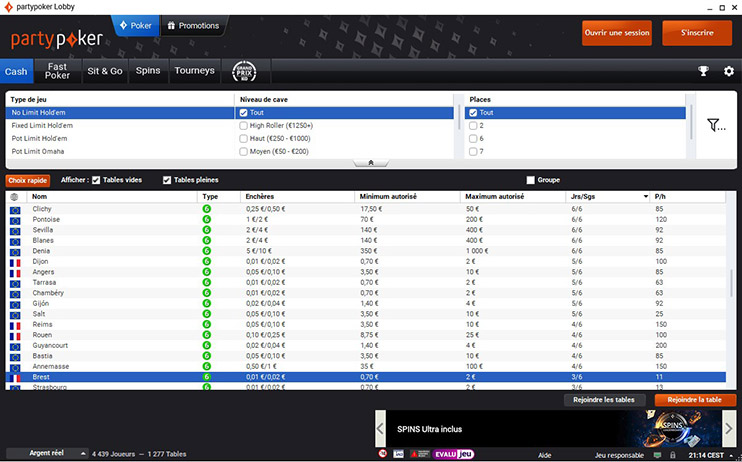
Task: Collapse the filter panel chevron
Action: pyautogui.click(x=371, y=162)
